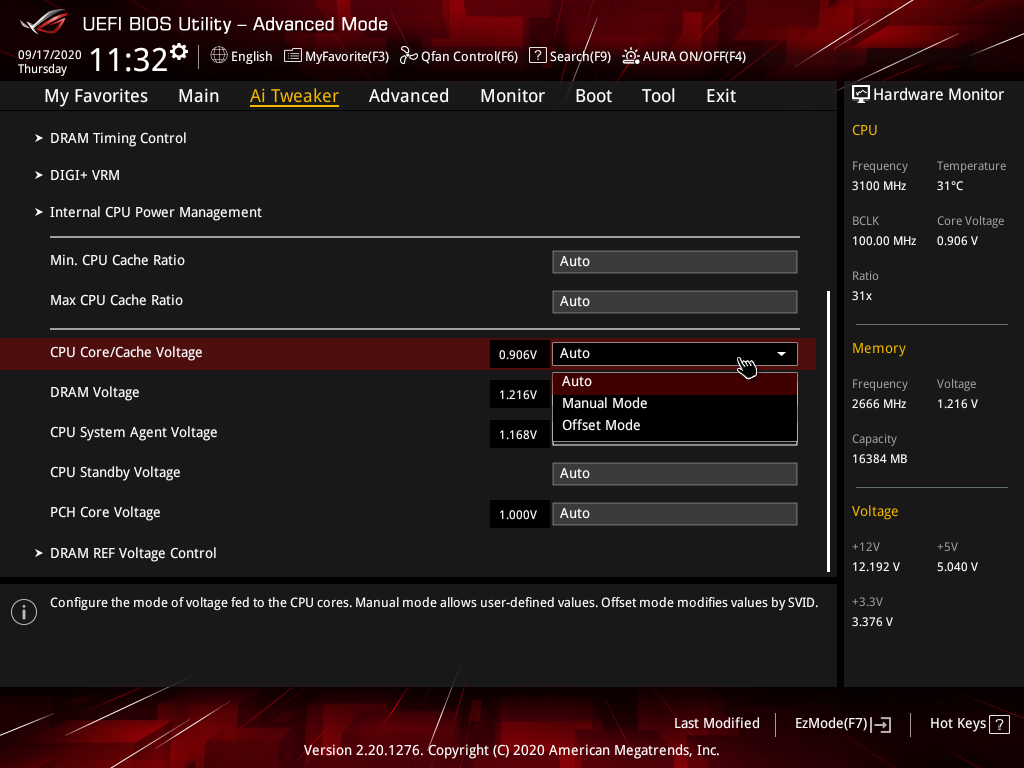Click the 31°C temperature reading
The height and width of the screenshot is (768, 1024).
pos(950,186)
